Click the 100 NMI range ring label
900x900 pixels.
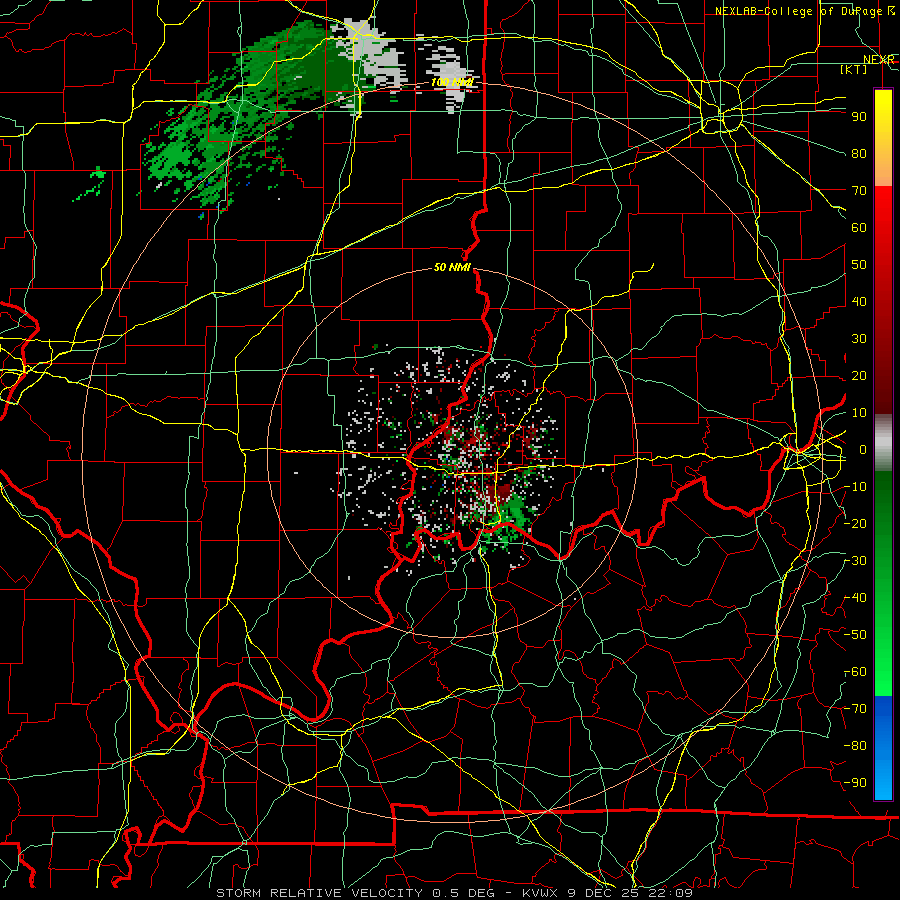point(452,82)
